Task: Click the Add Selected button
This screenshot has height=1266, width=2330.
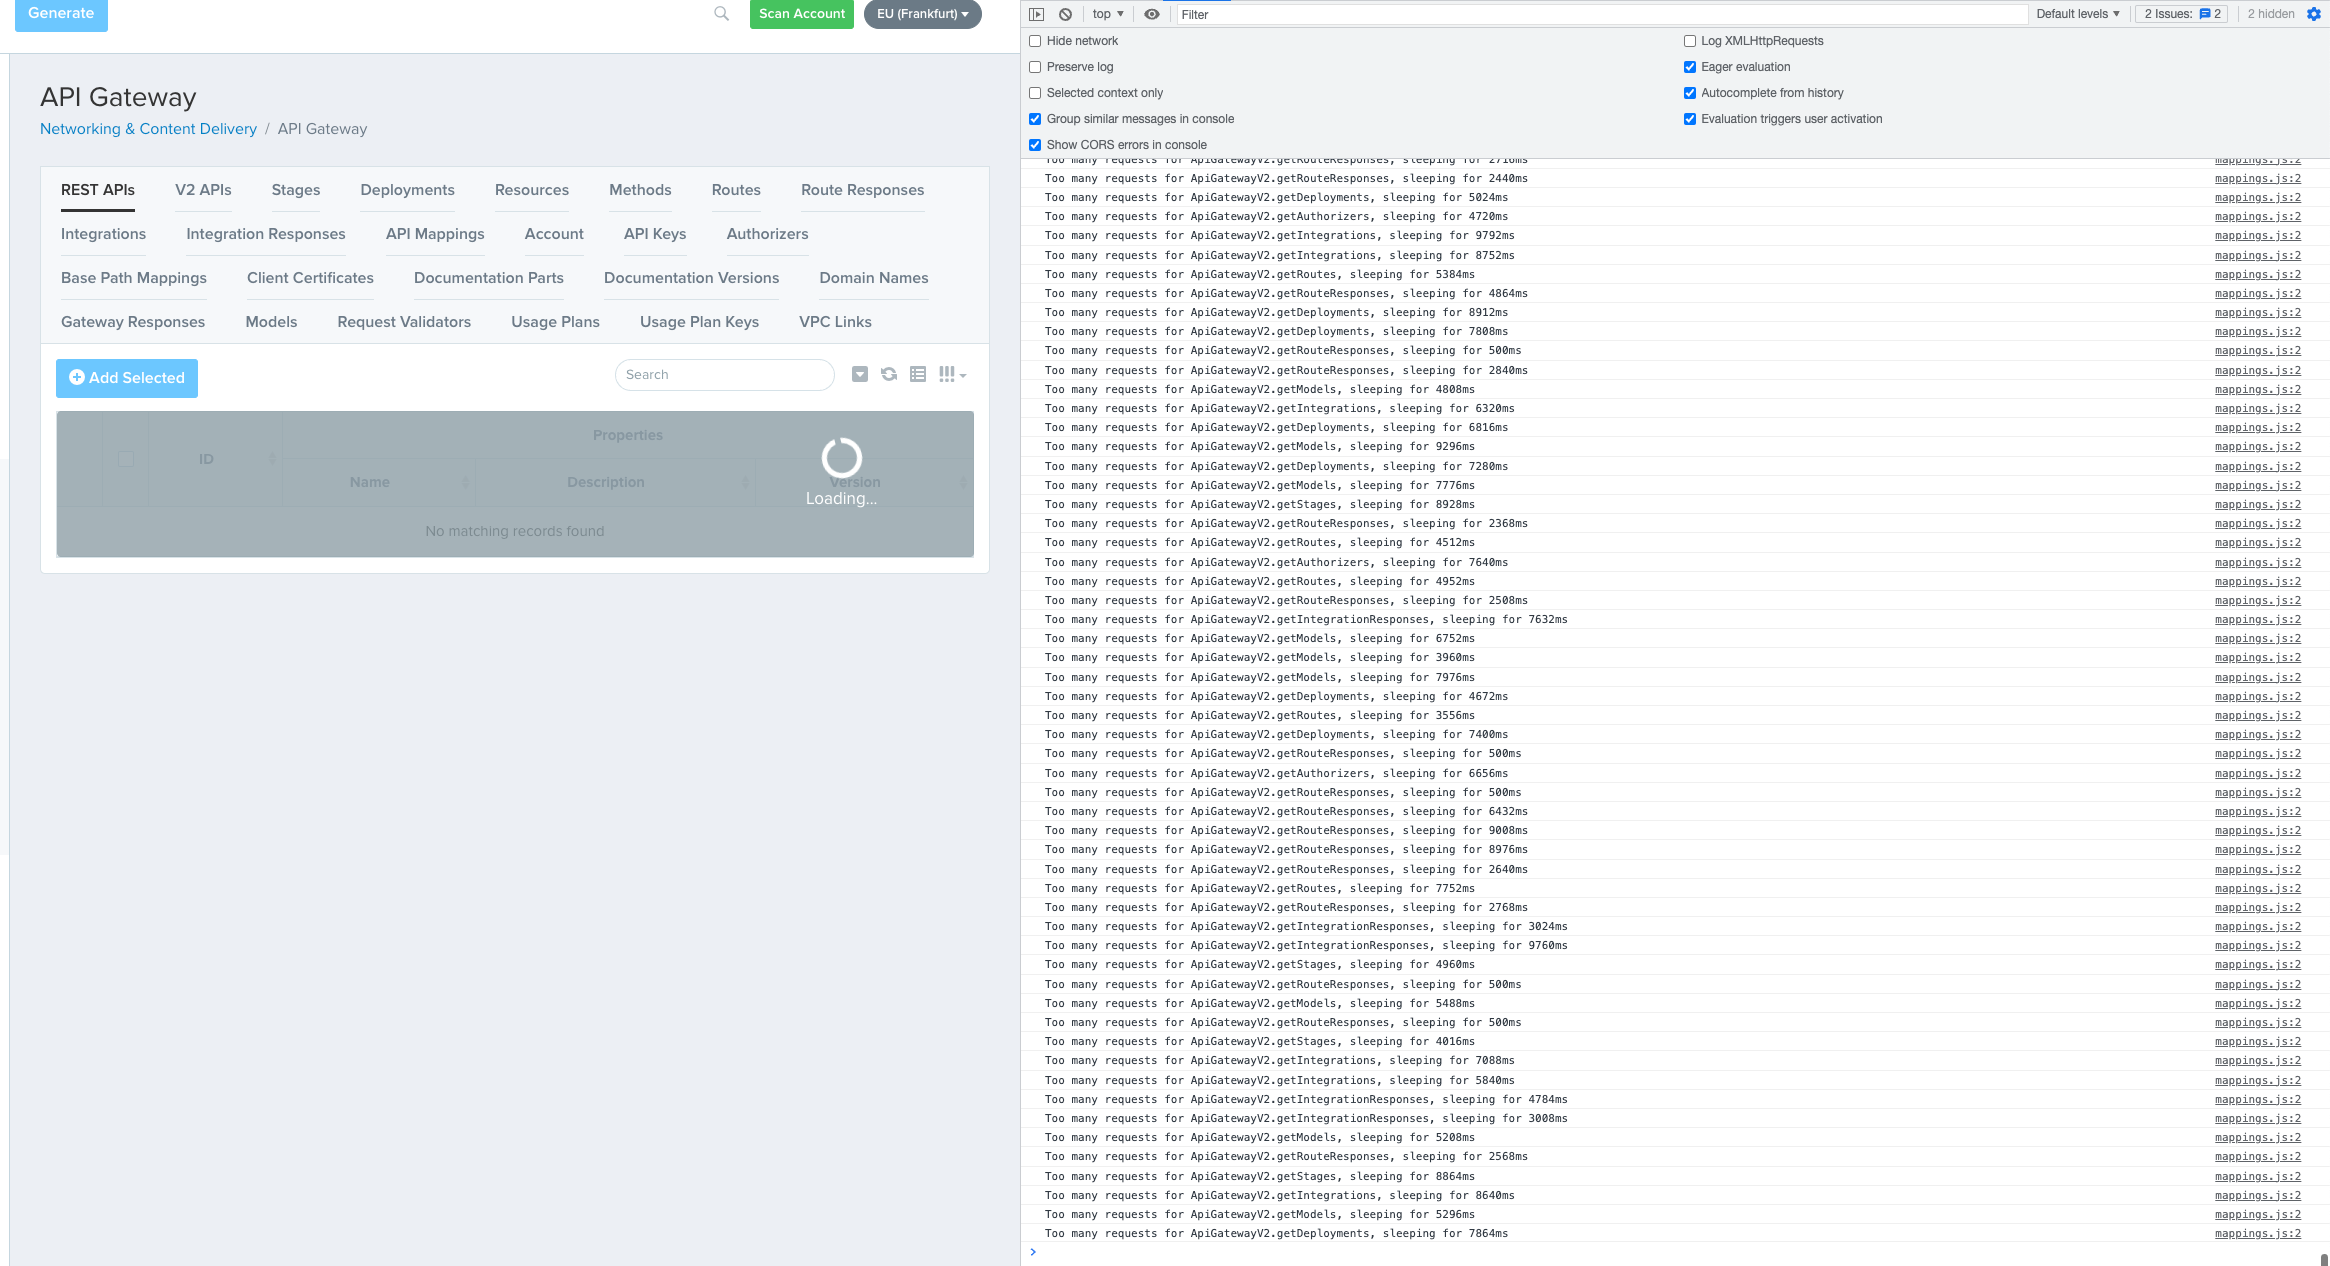Action: pos(127,378)
